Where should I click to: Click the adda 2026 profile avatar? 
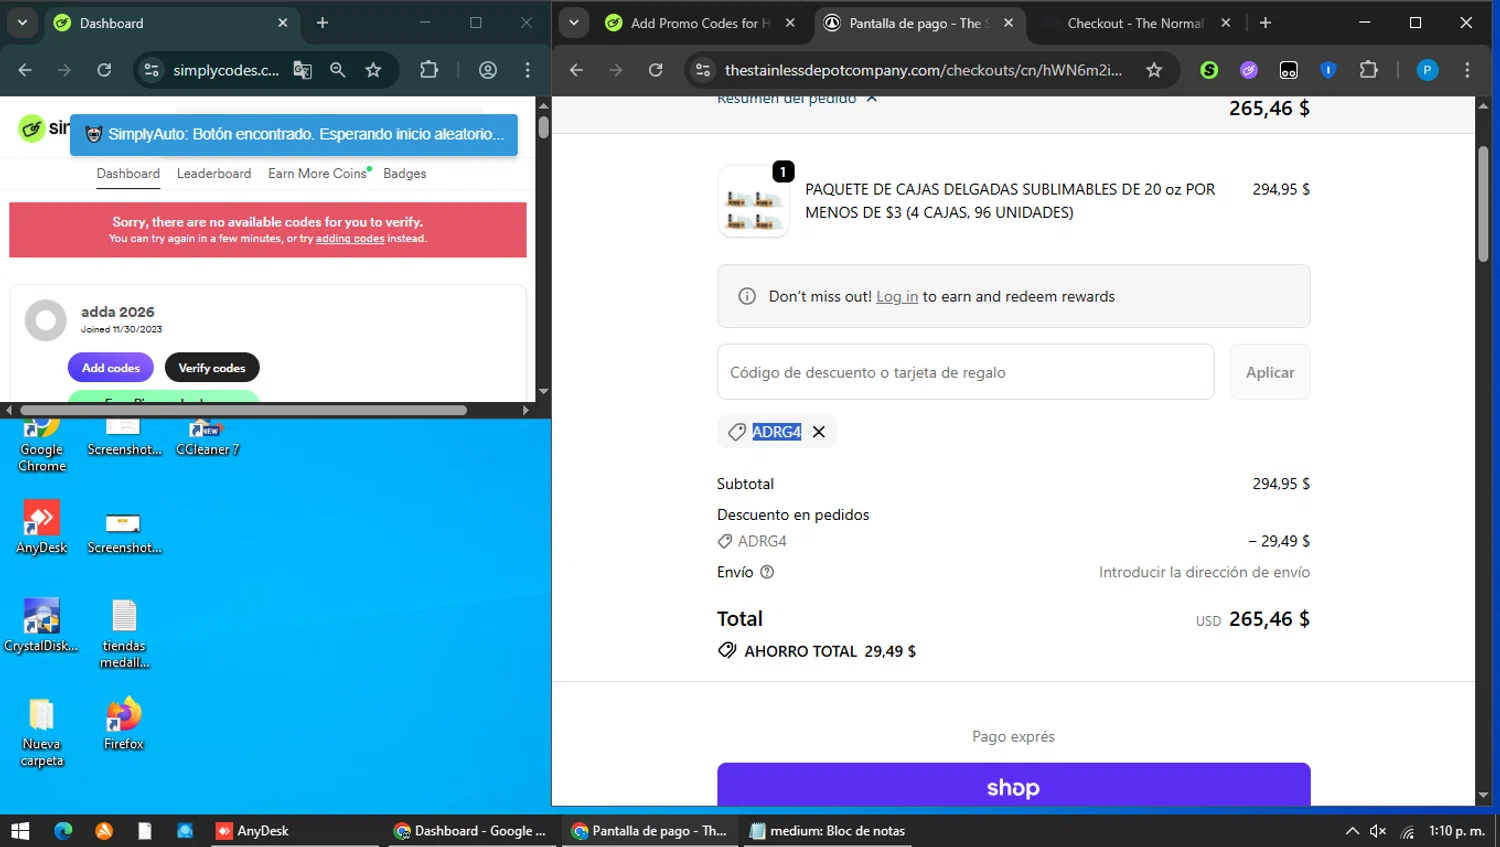pos(45,320)
